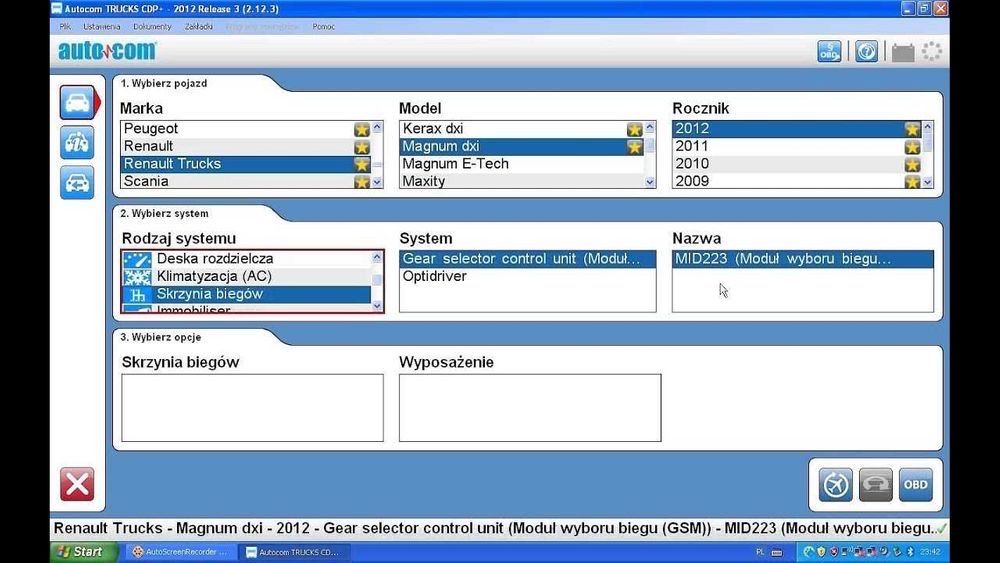Click the gray vehicle scan button at bottom
The height and width of the screenshot is (563, 1000).
(876, 485)
